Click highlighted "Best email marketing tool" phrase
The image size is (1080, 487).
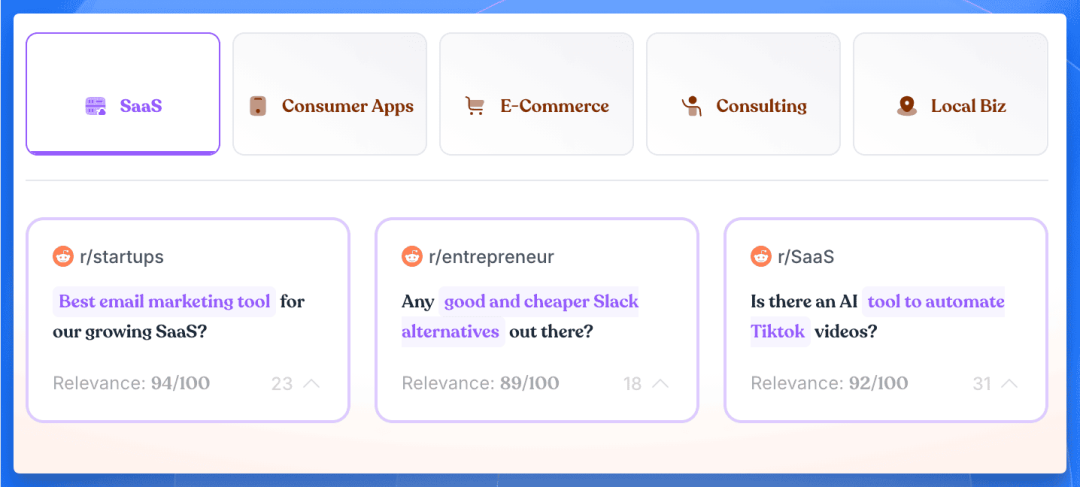coord(164,301)
